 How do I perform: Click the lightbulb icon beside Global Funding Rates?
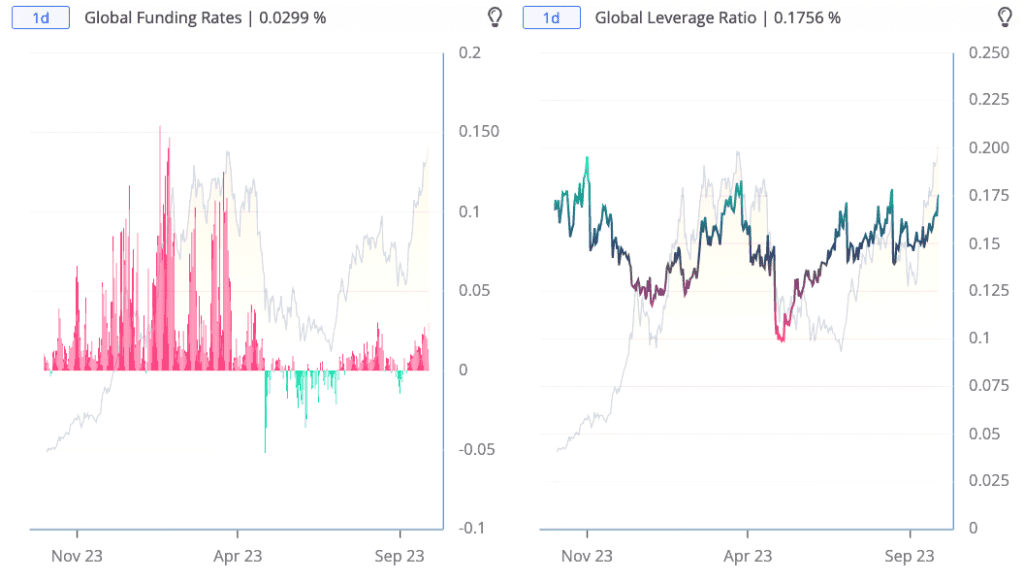point(493,17)
